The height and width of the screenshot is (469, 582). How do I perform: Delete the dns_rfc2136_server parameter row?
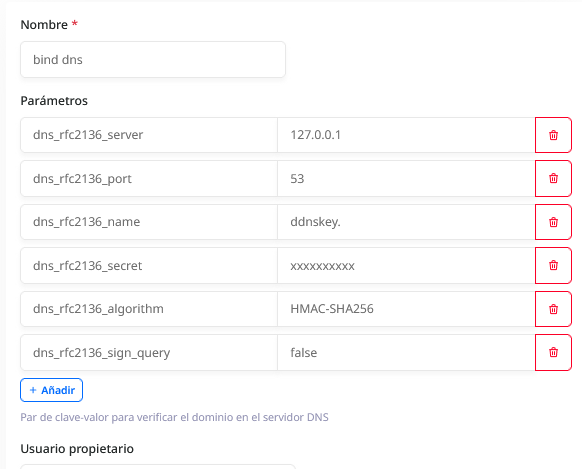click(x=553, y=135)
